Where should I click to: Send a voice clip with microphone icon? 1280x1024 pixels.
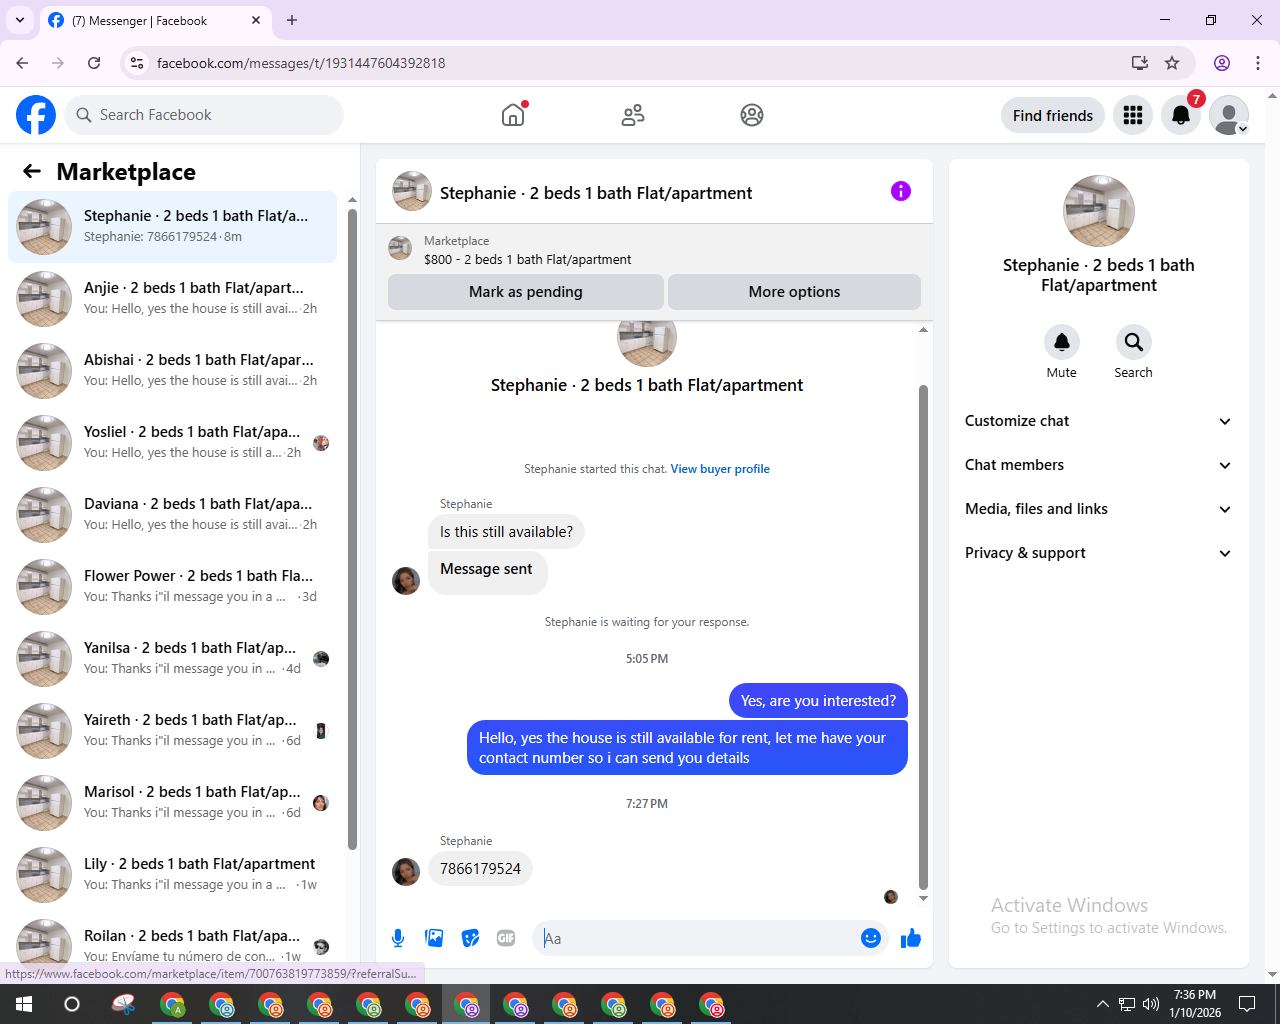398,938
